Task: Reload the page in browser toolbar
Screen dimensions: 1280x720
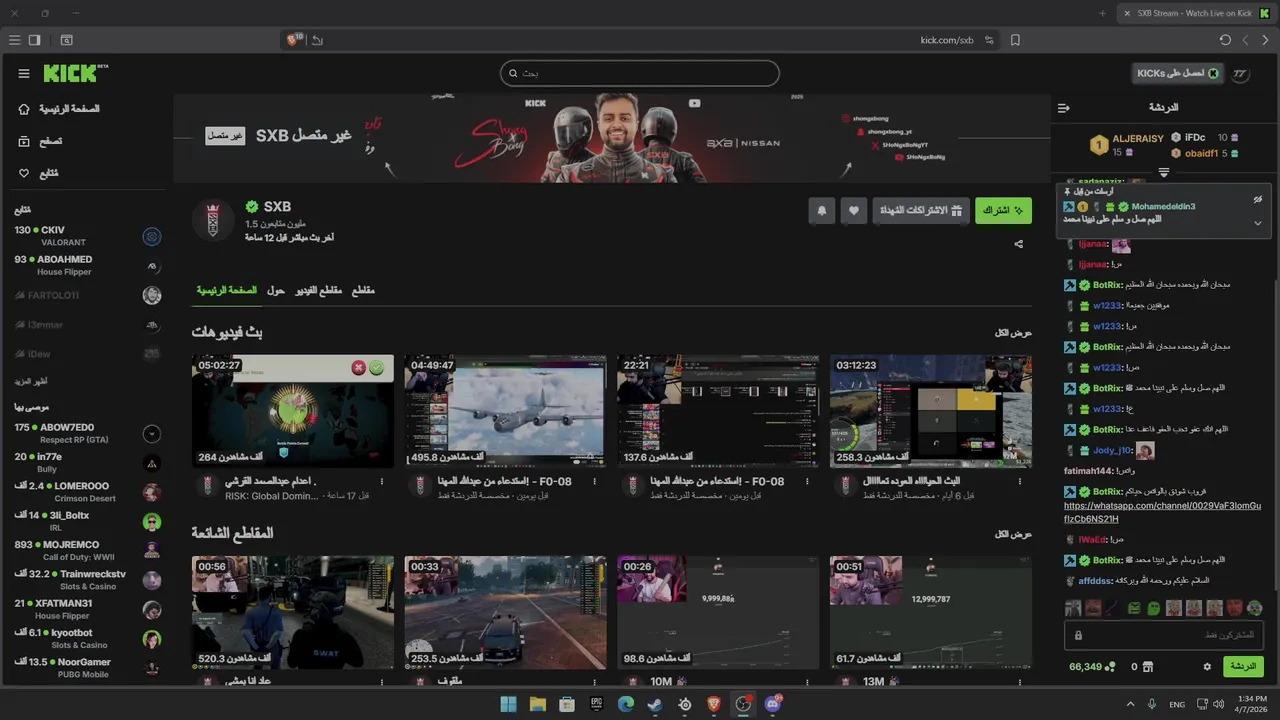Action: [x=1225, y=40]
